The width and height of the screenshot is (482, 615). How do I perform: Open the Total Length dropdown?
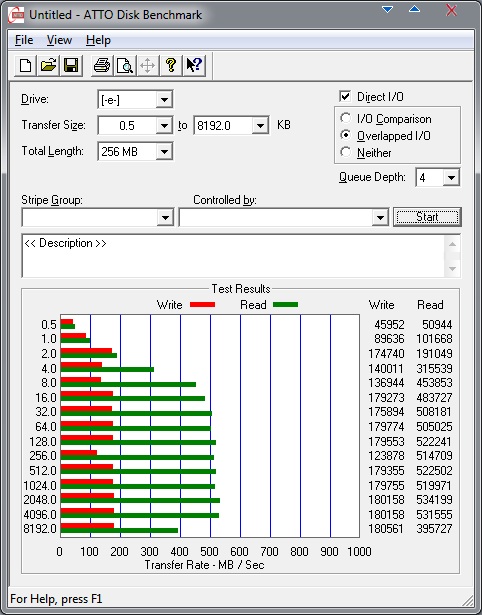point(164,151)
